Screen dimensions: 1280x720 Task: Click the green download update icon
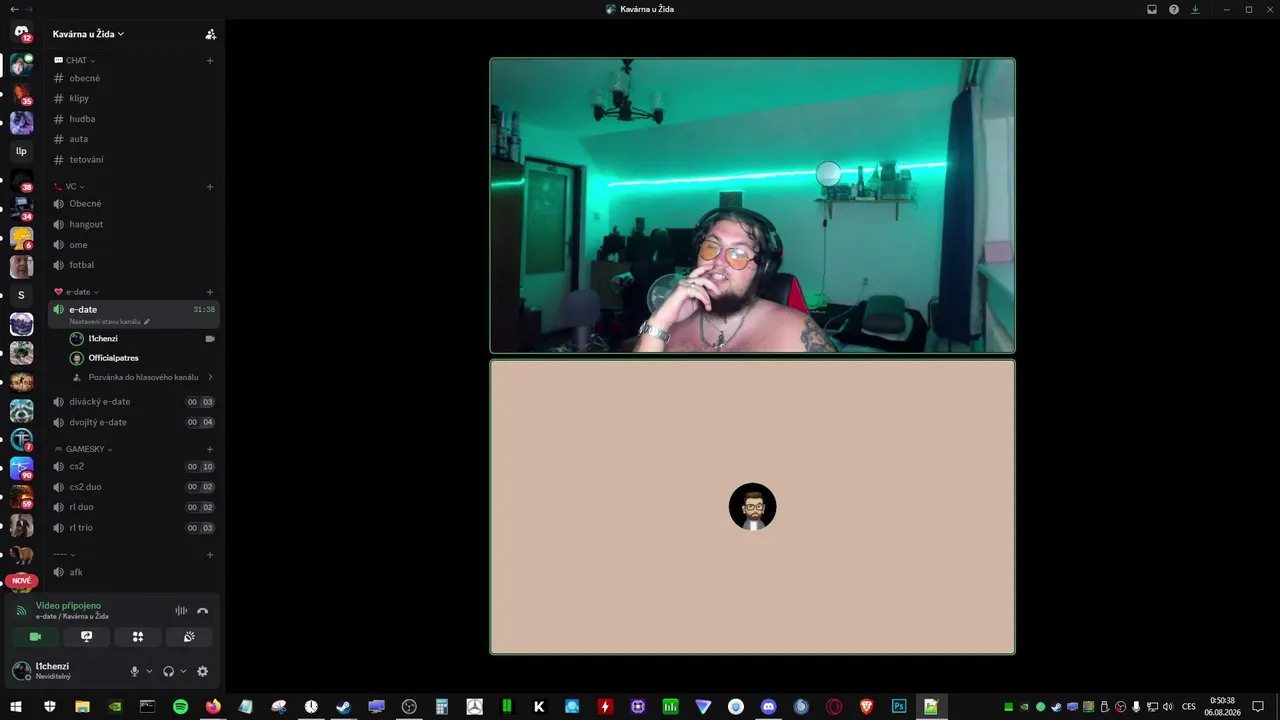tap(1195, 9)
